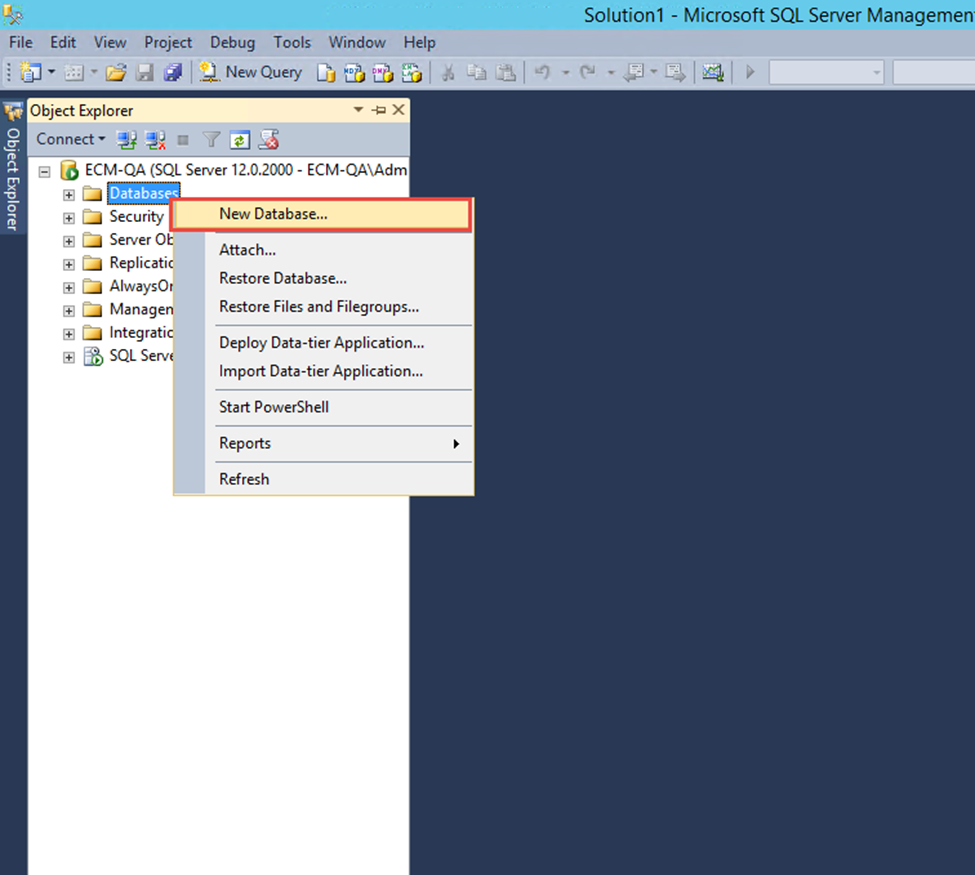Collapse the ECM-QA server node
This screenshot has height=875, width=975.
click(44, 171)
